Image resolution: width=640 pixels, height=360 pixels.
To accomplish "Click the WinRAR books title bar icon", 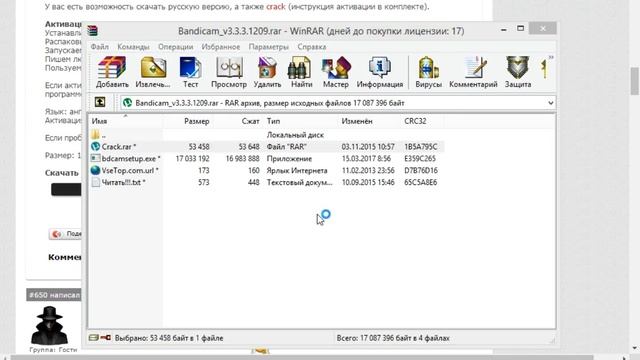I will pos(93,31).
